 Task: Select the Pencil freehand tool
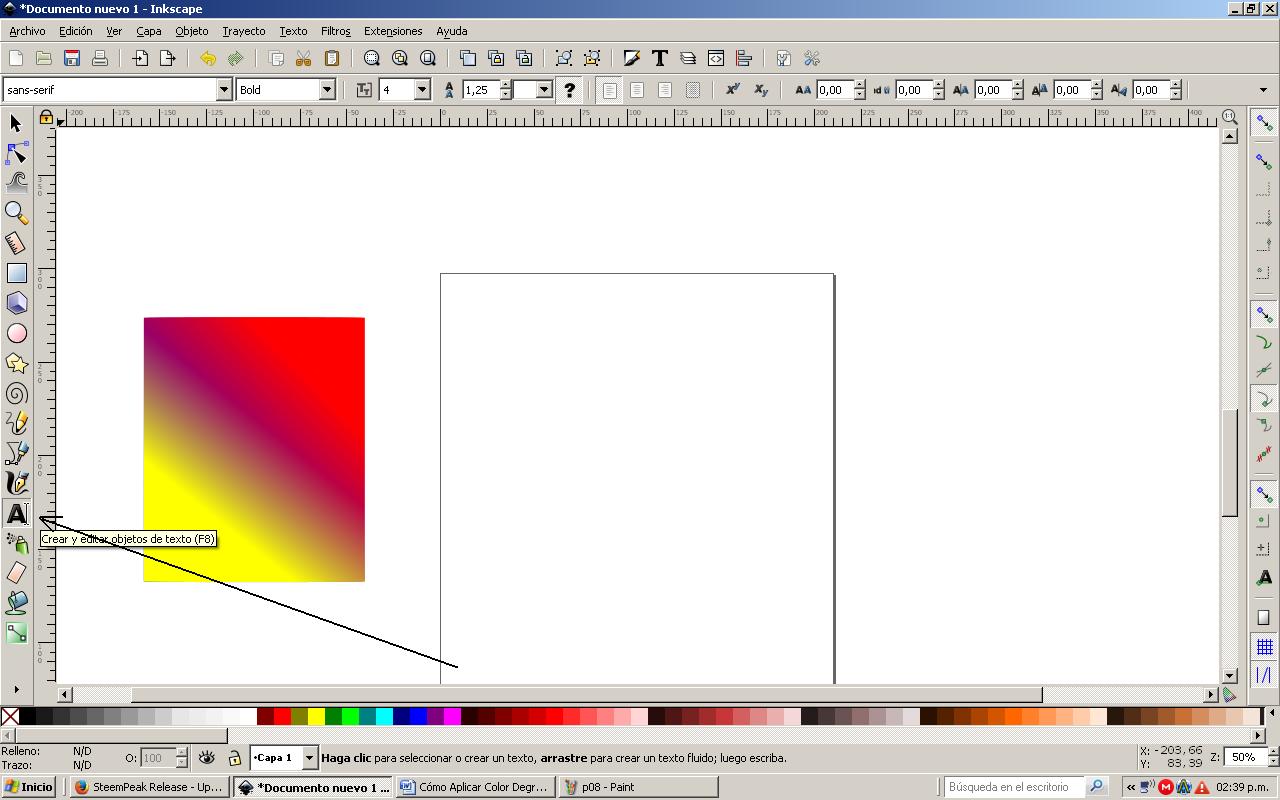point(16,423)
